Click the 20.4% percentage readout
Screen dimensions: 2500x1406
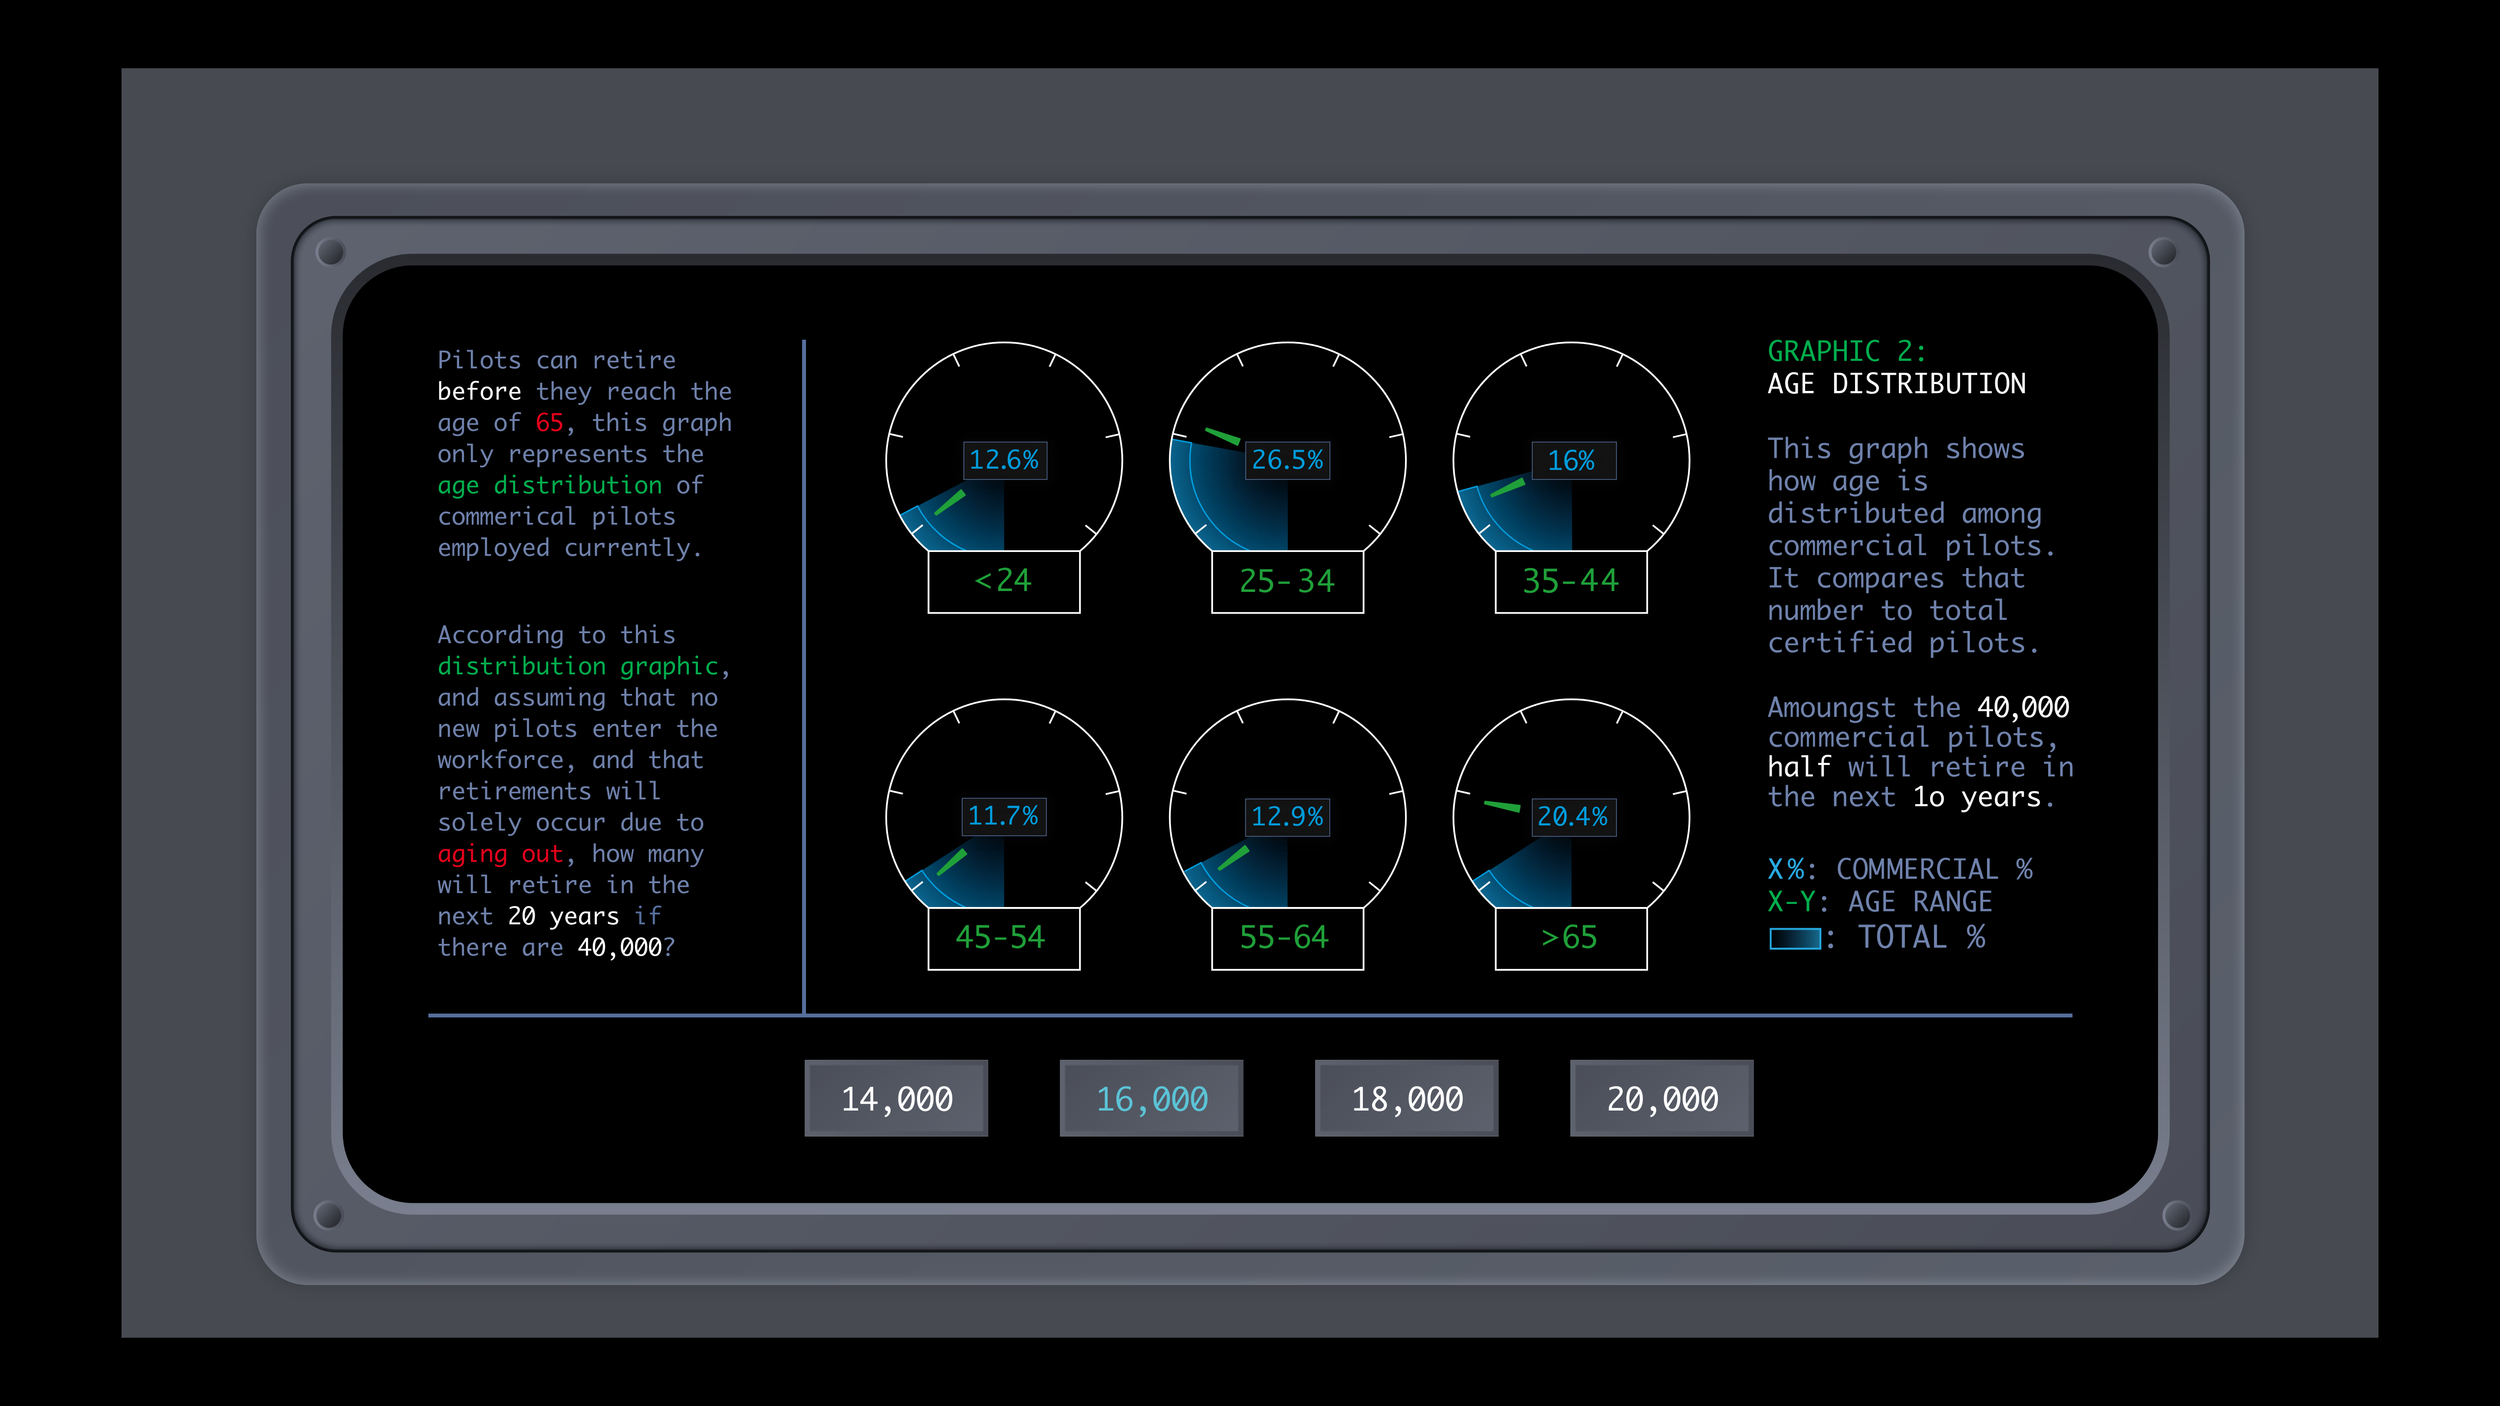point(1572,817)
